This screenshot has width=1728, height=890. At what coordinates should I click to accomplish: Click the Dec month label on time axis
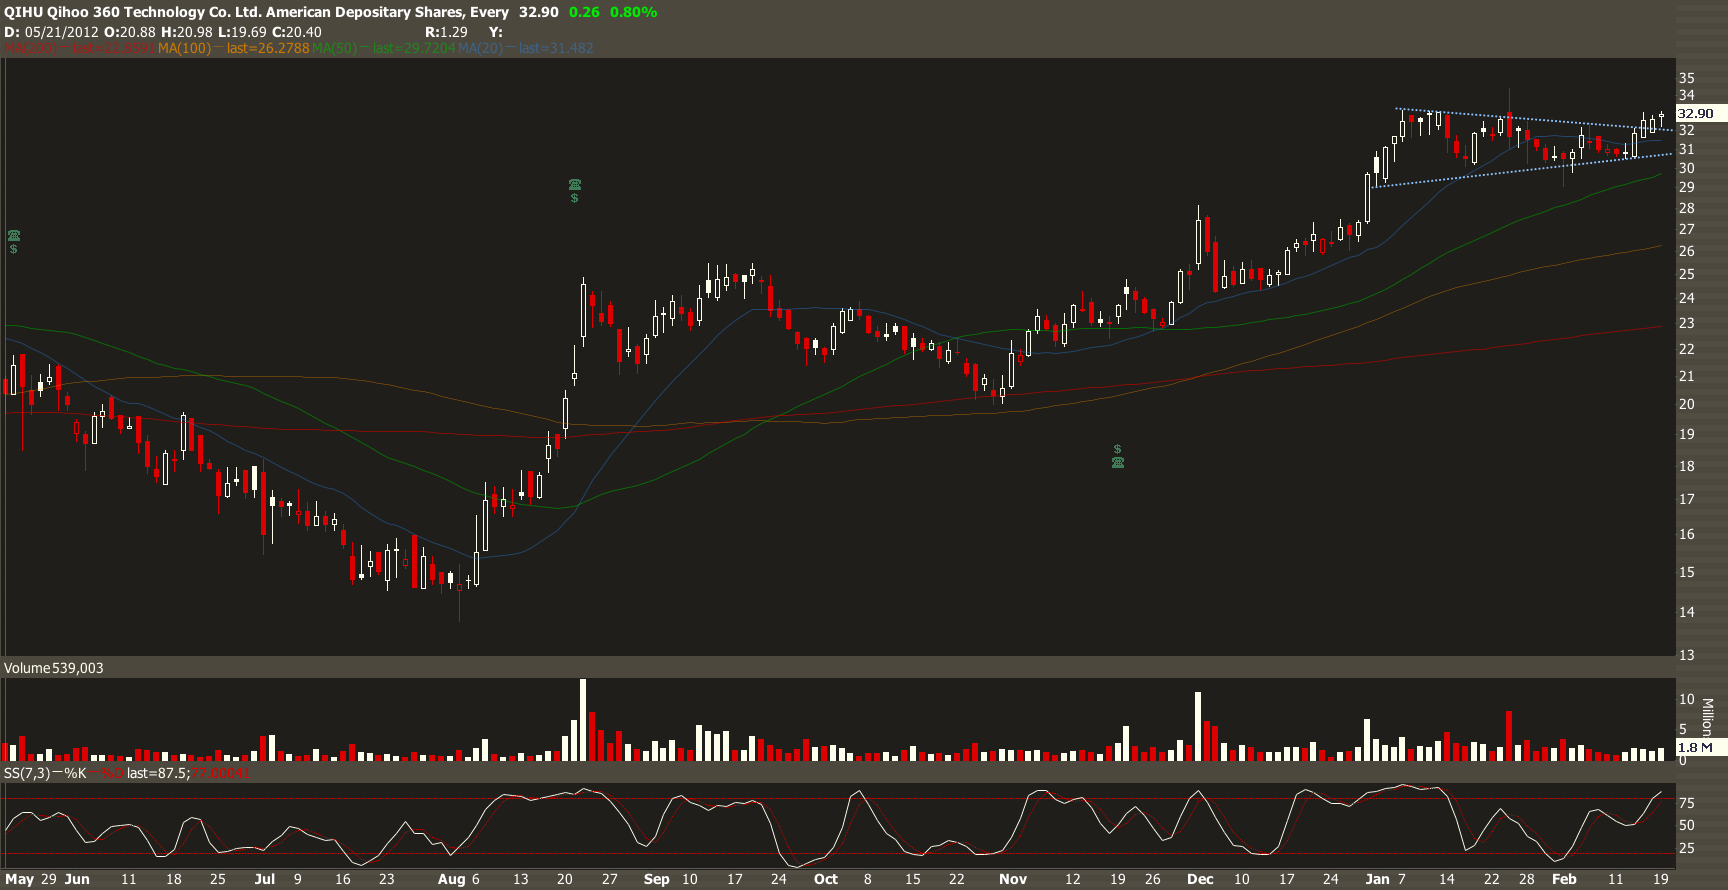click(1200, 879)
